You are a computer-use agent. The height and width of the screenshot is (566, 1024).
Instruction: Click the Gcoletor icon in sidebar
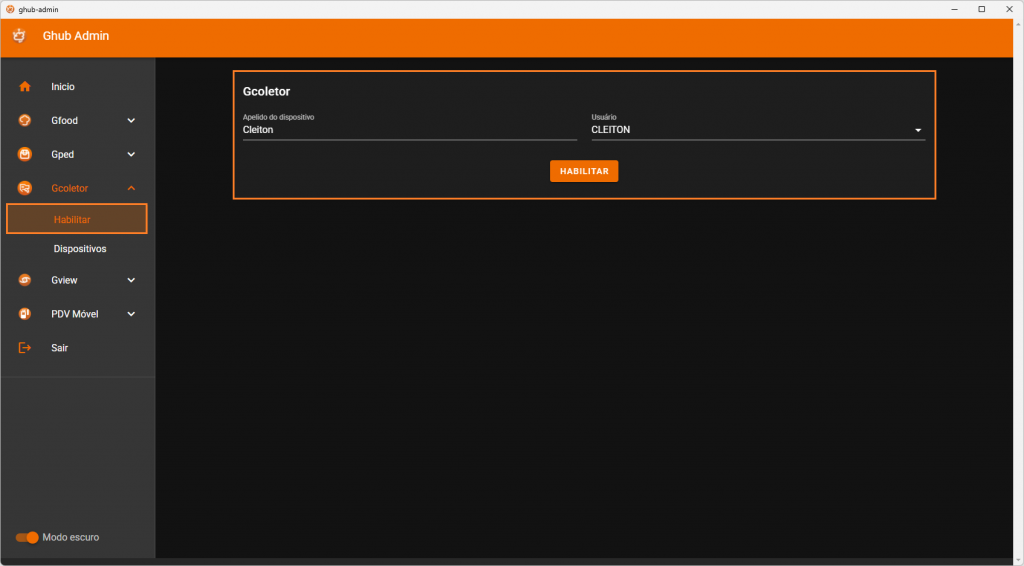coord(25,189)
